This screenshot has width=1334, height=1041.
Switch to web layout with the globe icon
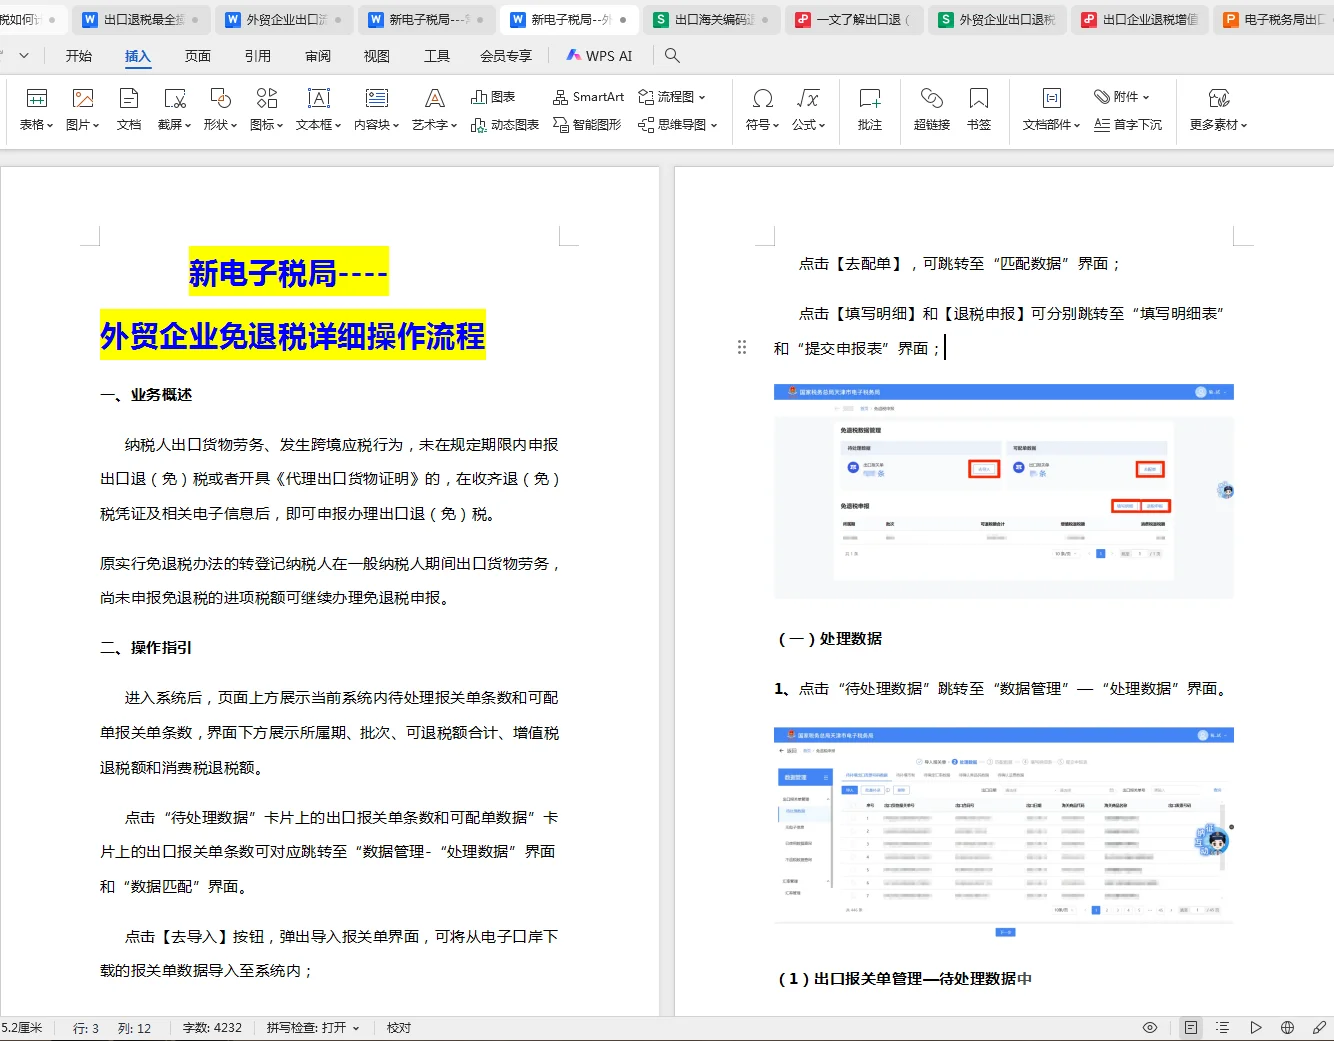click(x=1288, y=1027)
